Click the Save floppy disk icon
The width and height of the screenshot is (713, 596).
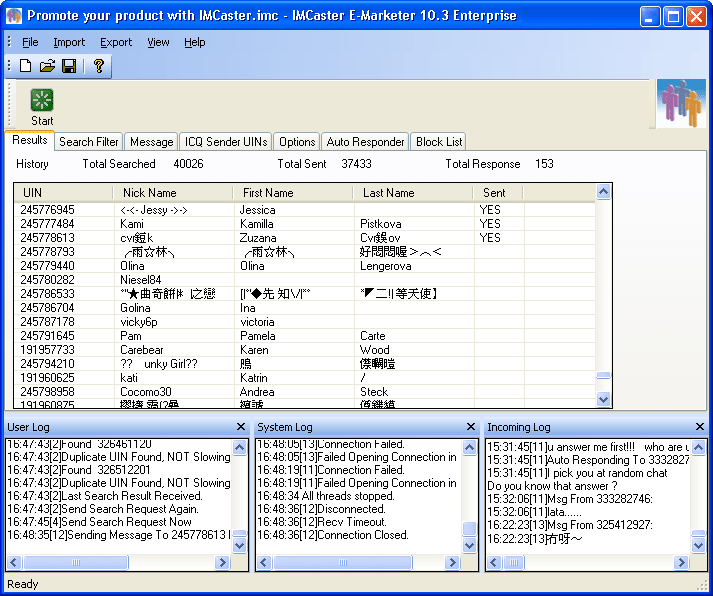click(x=69, y=66)
